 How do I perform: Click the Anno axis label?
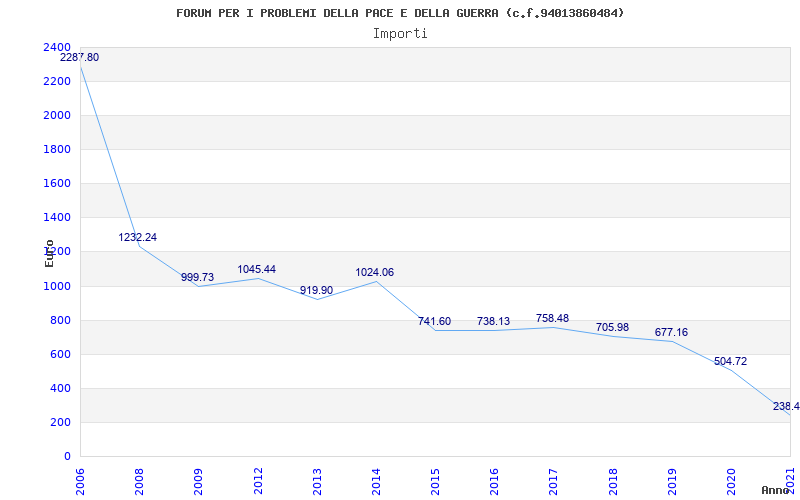click(776, 490)
